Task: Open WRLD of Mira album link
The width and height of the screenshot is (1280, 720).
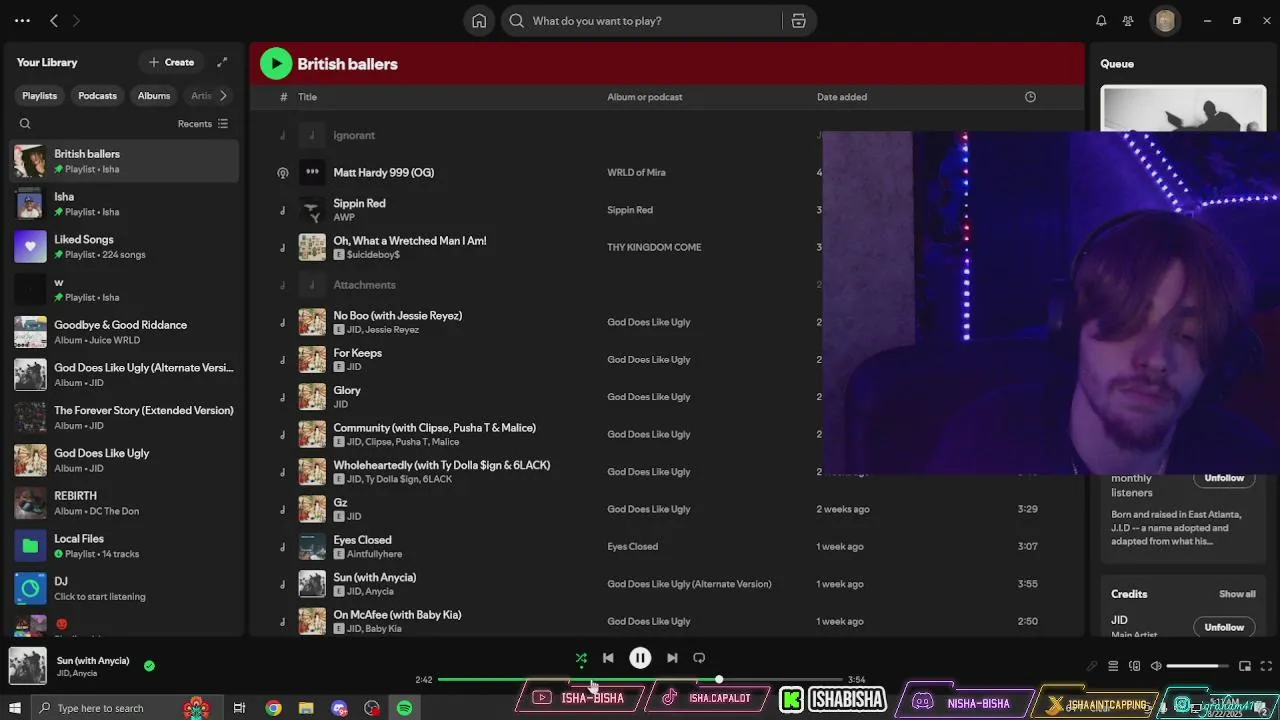Action: pos(636,172)
